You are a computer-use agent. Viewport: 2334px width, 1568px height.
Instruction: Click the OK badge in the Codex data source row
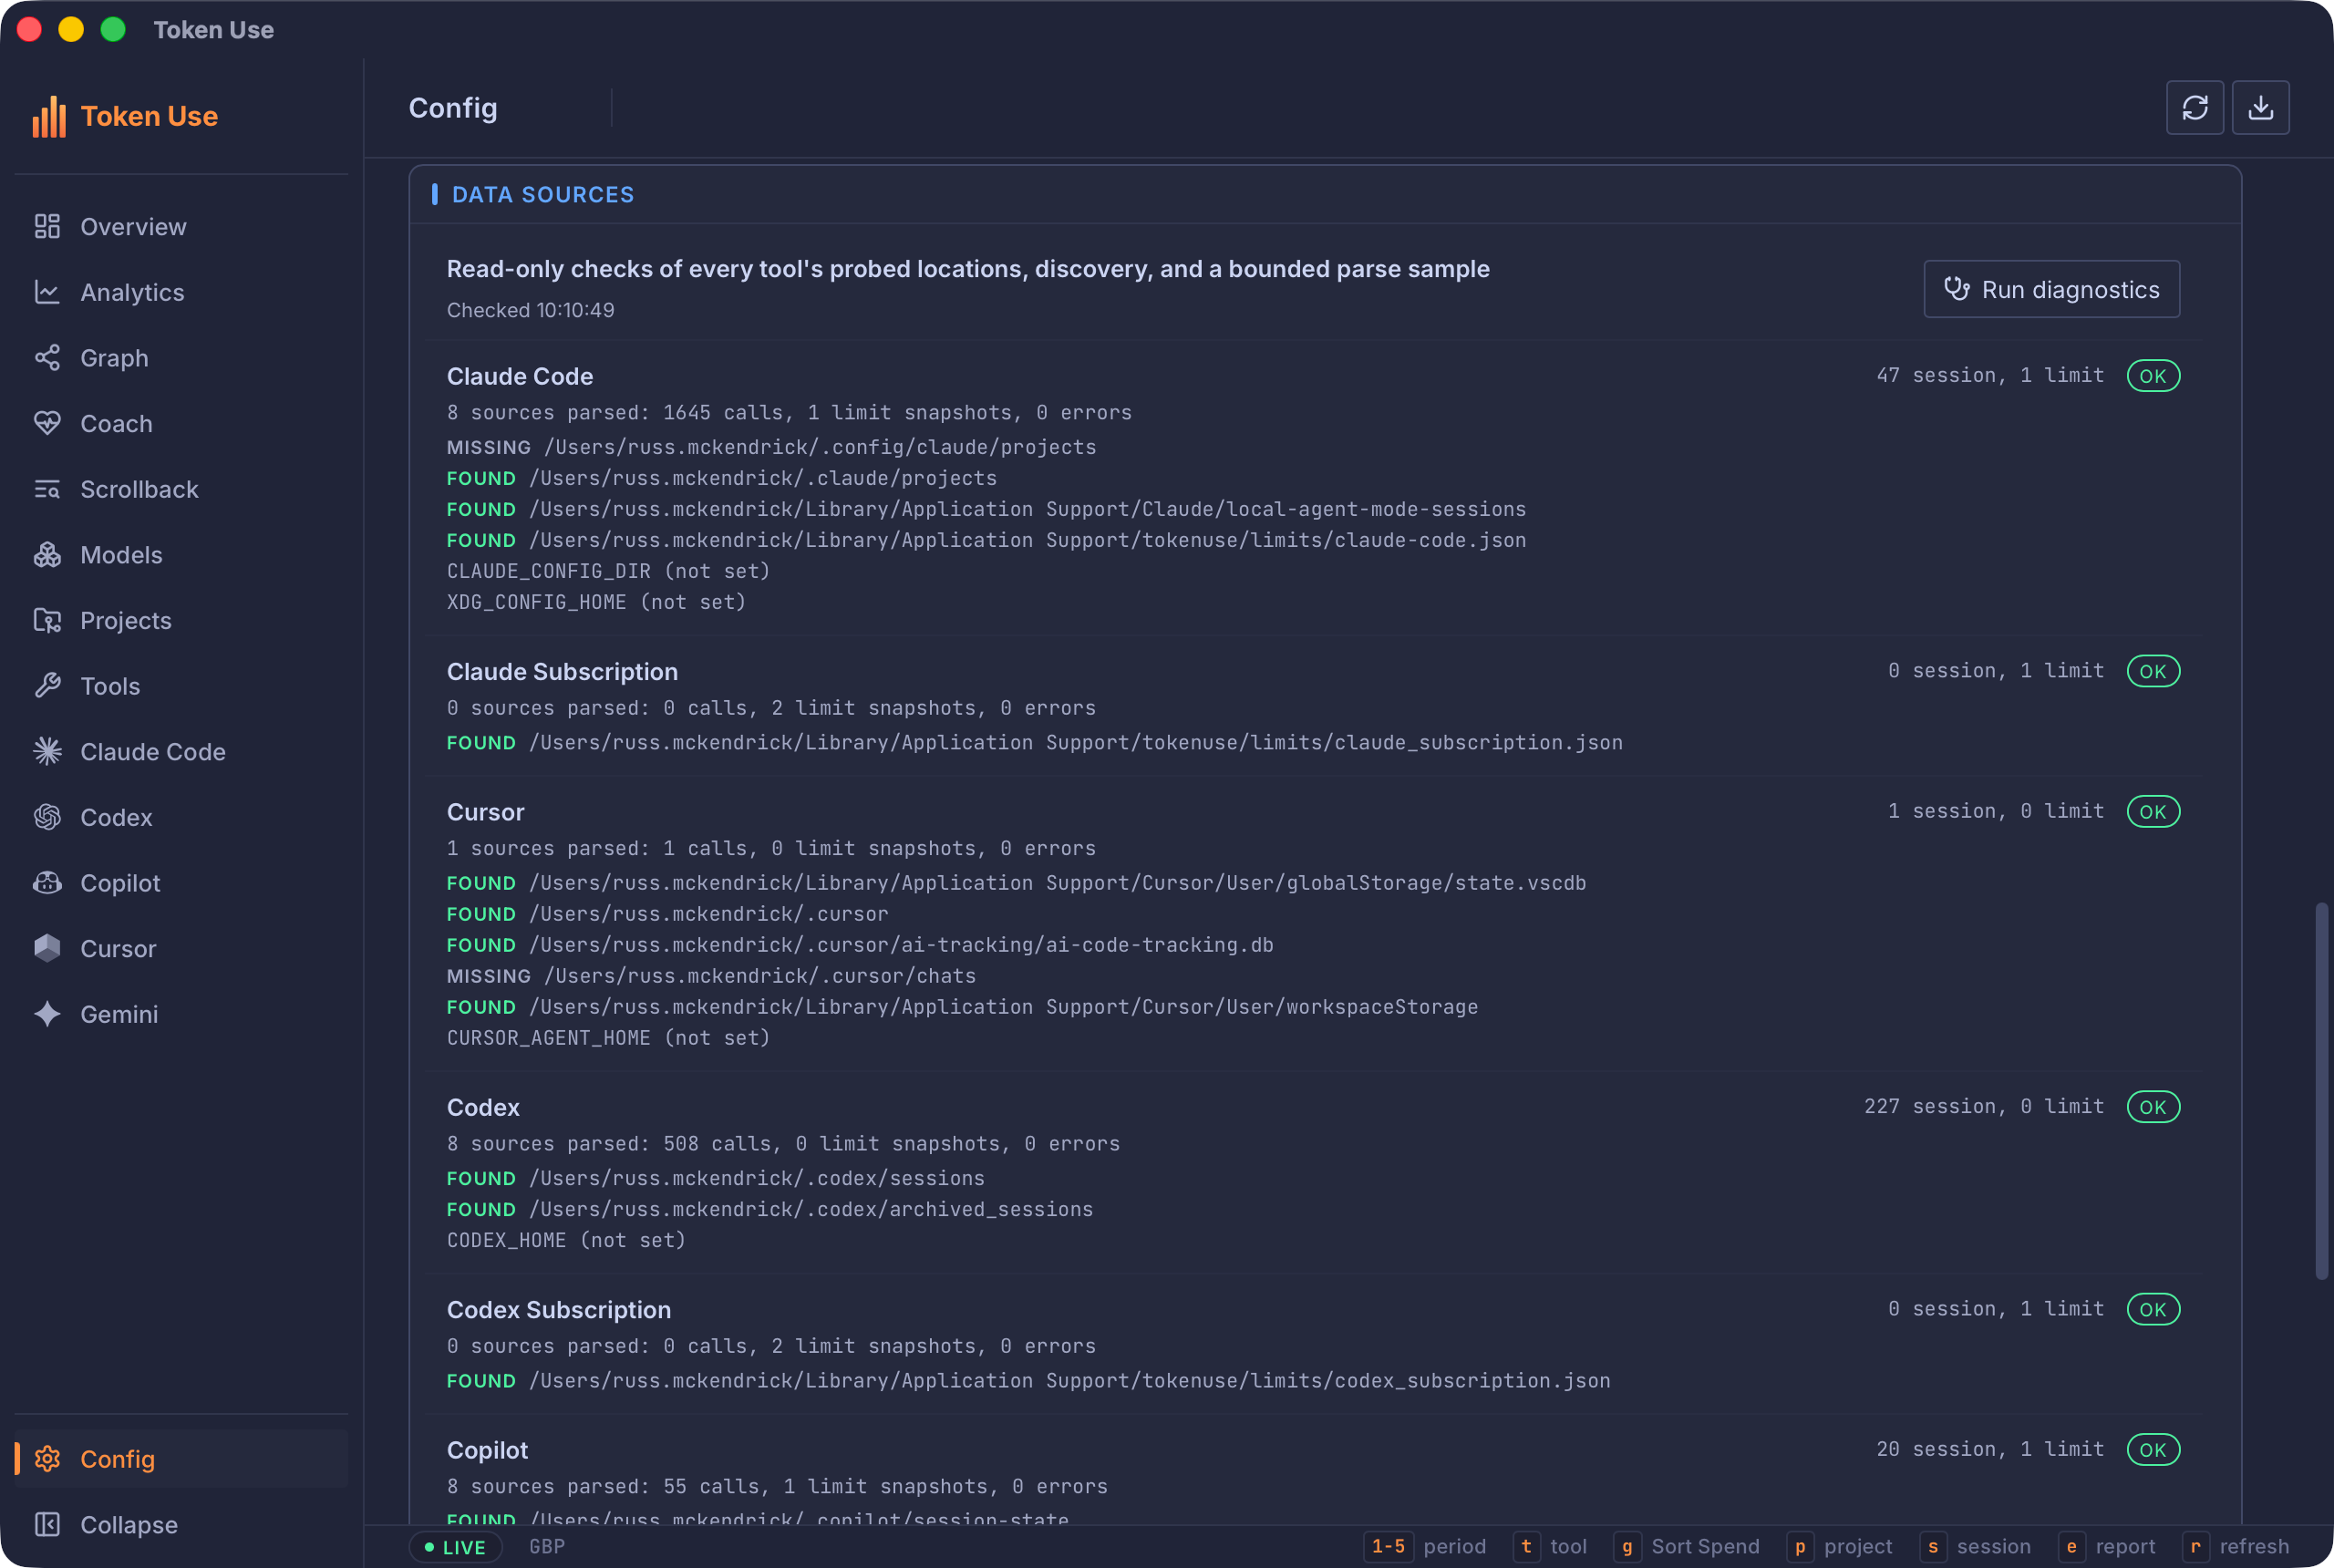coord(2153,1107)
